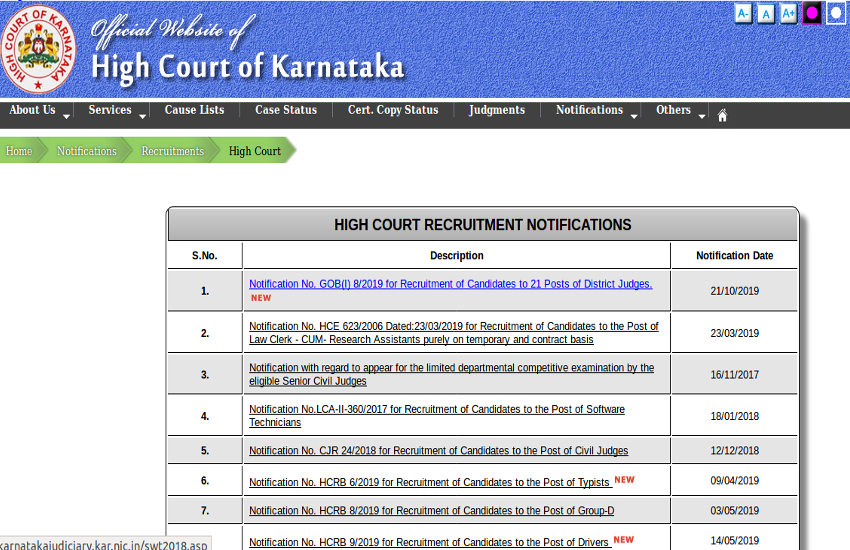Open the Case Status menu item
Screen dimensions: 850x550
tap(286, 111)
